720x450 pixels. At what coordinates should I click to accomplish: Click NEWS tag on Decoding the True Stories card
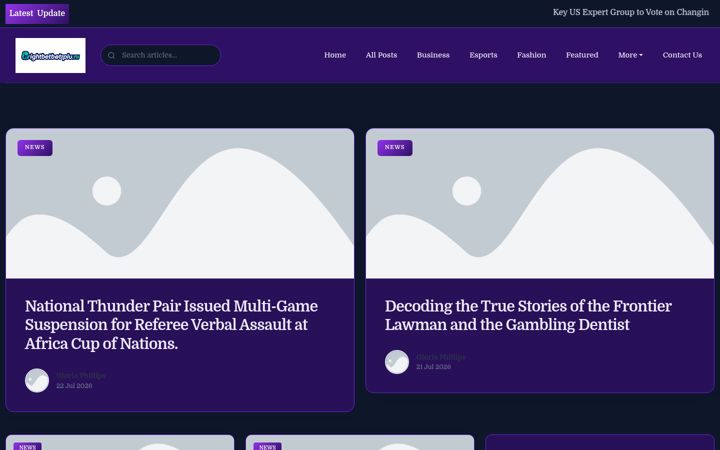coord(395,147)
